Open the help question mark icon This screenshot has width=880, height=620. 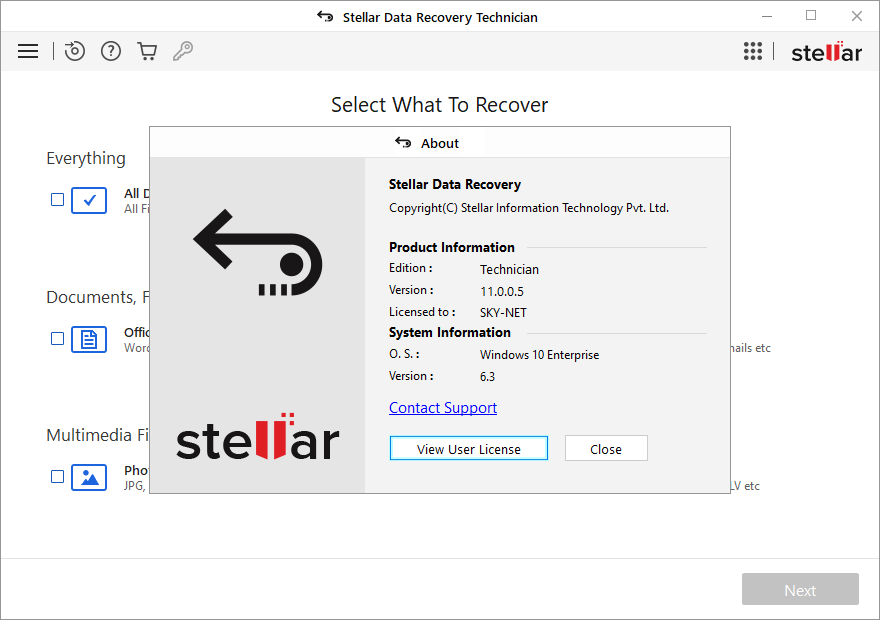pos(111,51)
